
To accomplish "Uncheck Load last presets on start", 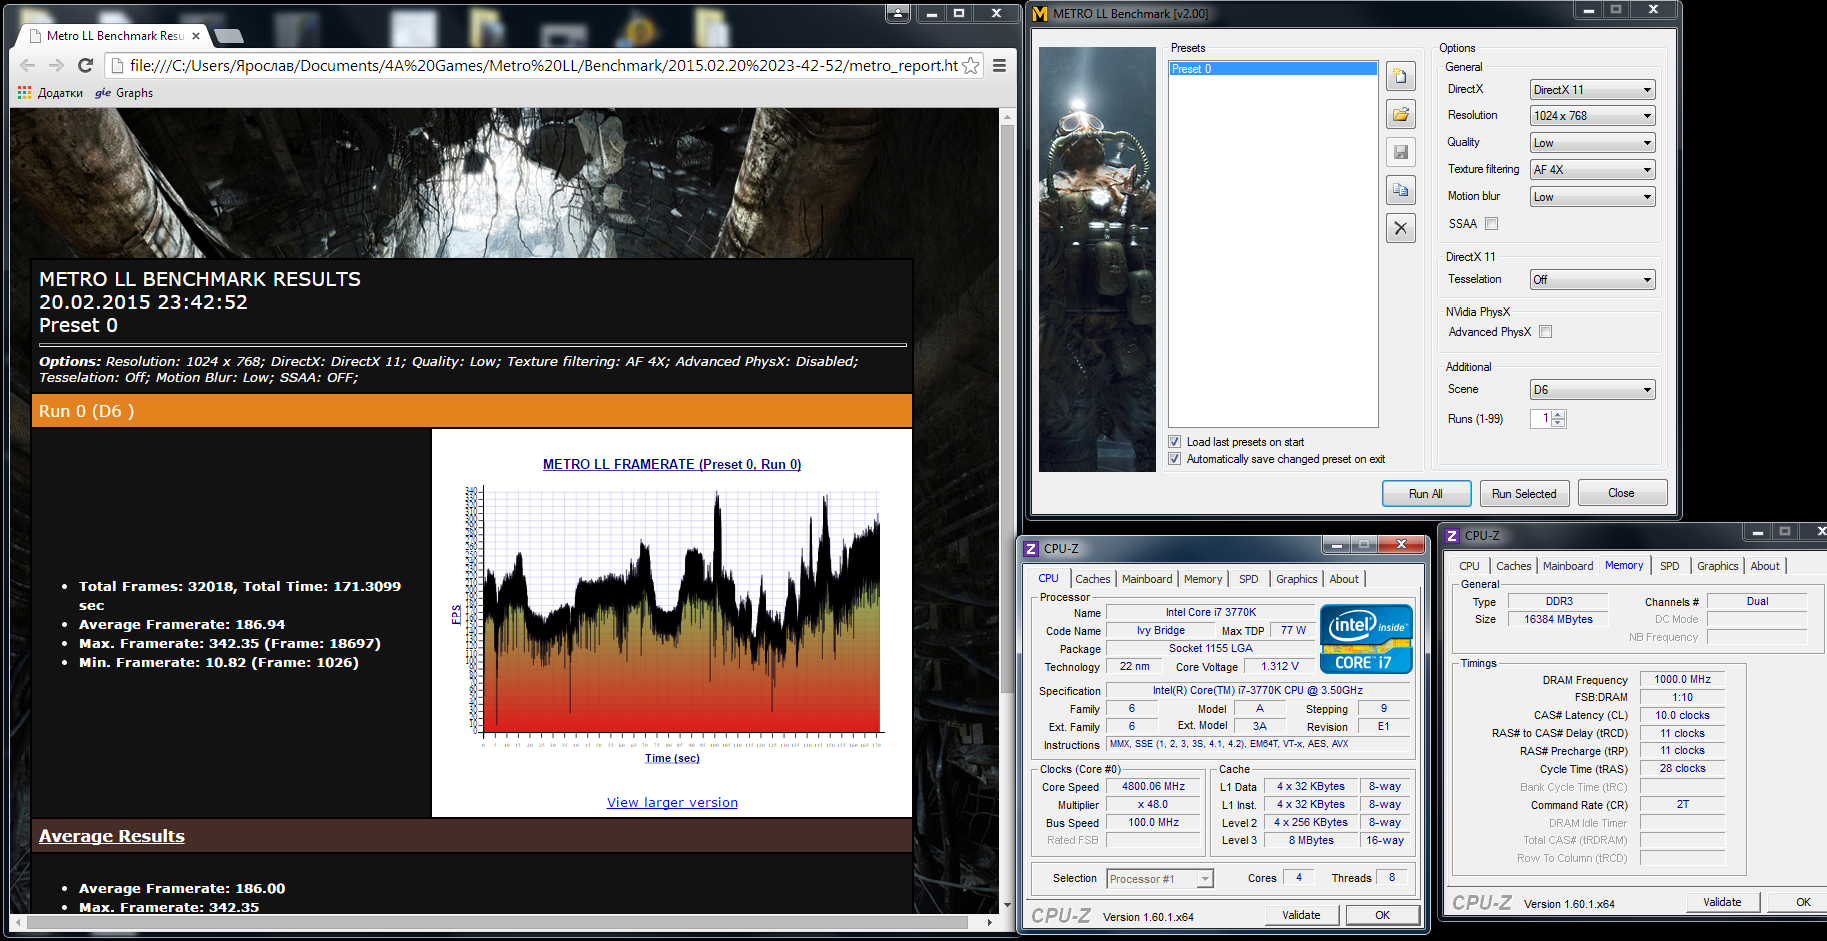I will (1175, 442).
